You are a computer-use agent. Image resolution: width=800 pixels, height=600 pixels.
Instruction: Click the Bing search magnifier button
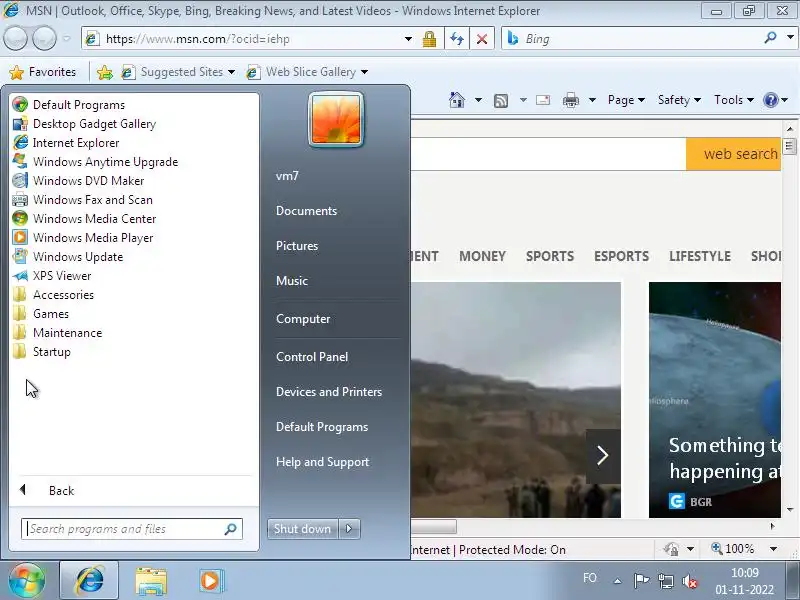(770, 37)
